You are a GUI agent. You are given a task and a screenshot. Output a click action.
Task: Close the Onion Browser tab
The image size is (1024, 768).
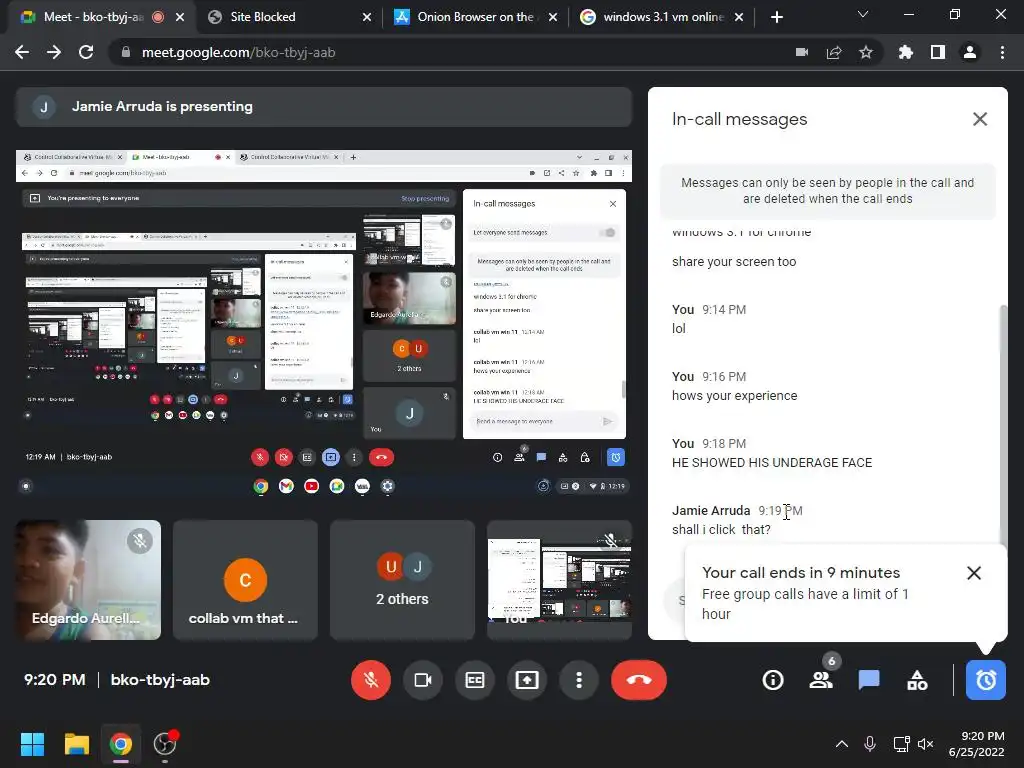553,17
